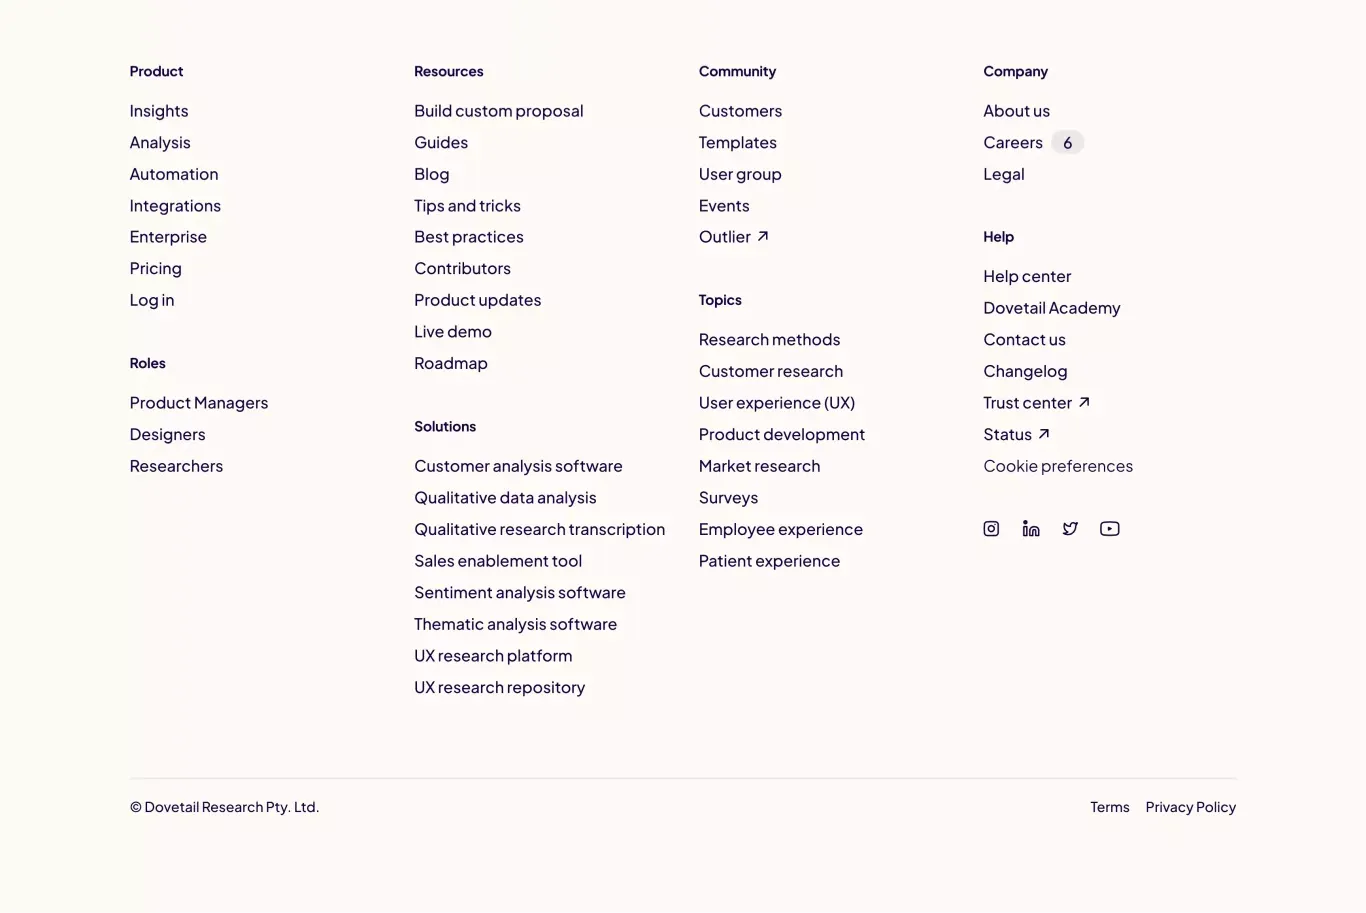Click the arrow icon beside Outlier
Screen dimensions: 1366x913
point(763,237)
